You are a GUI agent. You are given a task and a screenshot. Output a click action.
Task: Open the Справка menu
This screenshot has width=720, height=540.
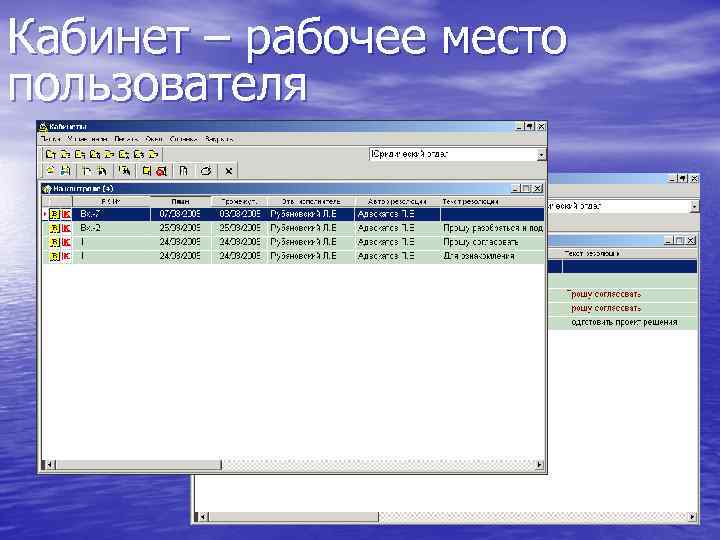[x=183, y=139]
